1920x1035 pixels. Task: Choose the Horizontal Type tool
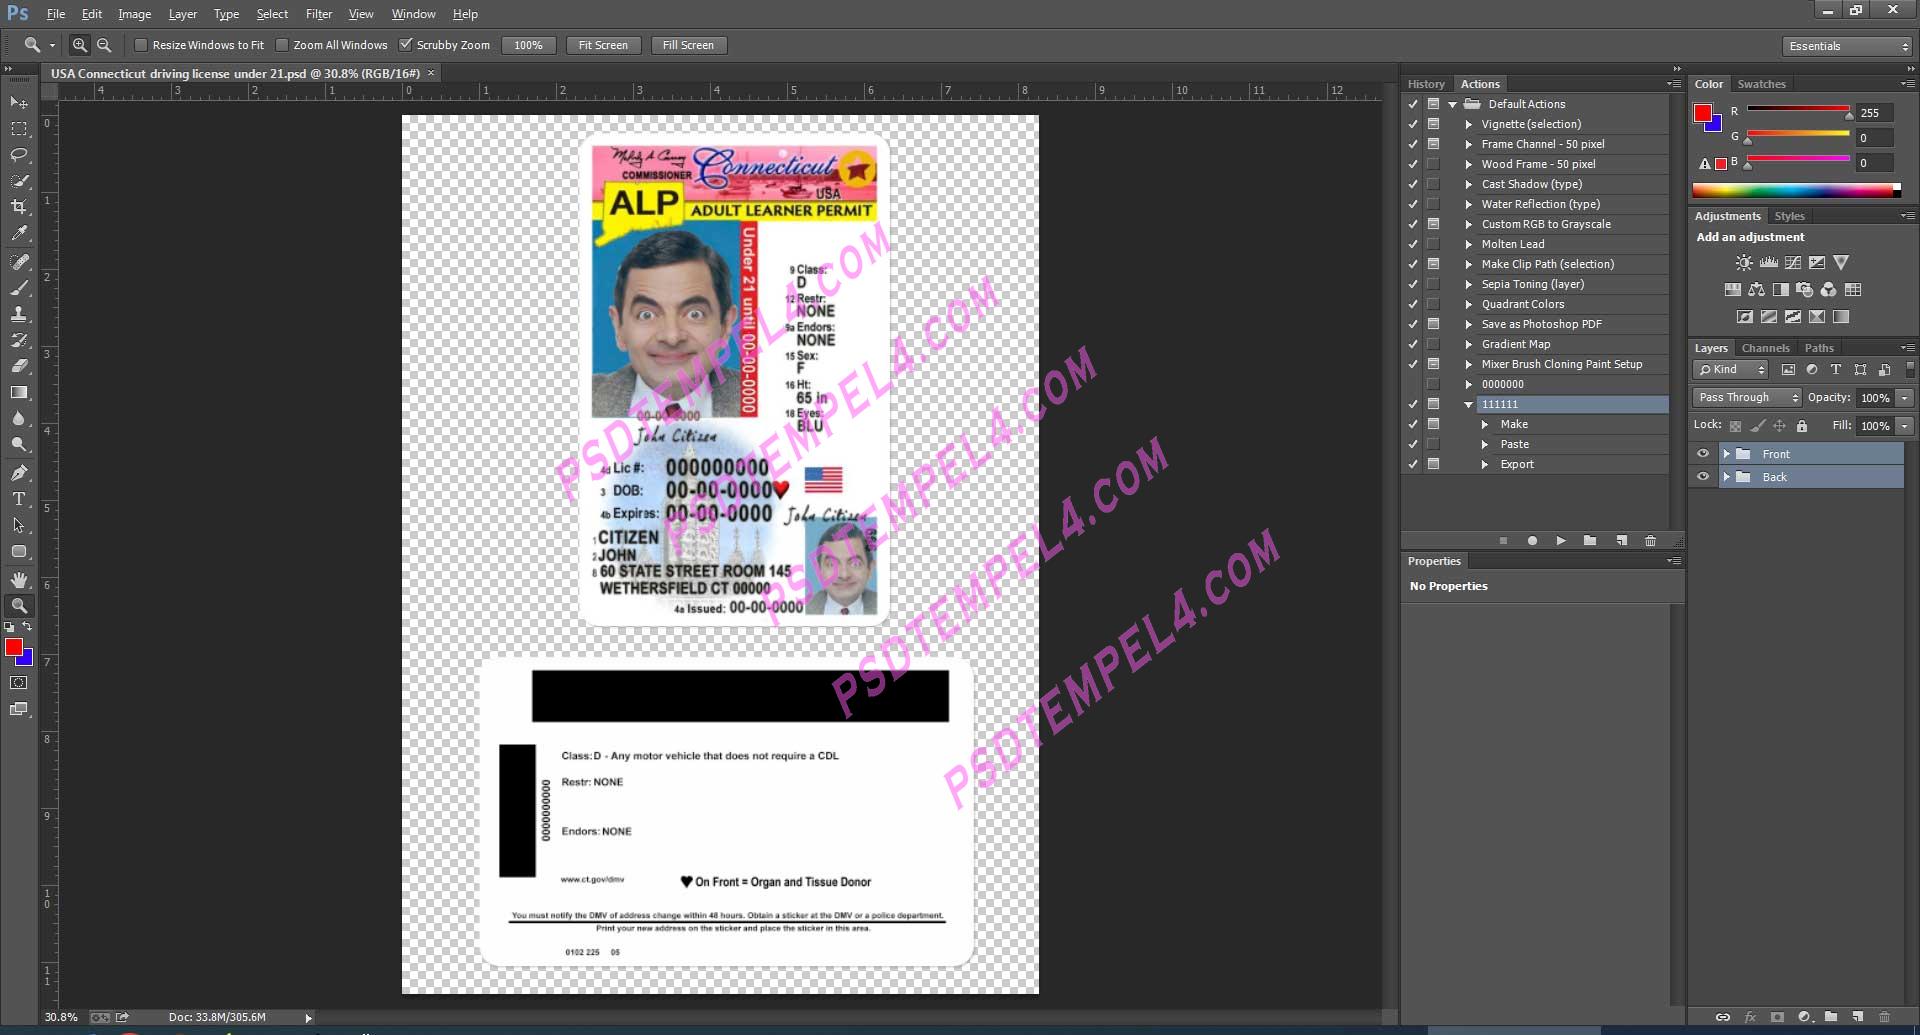click(x=19, y=499)
